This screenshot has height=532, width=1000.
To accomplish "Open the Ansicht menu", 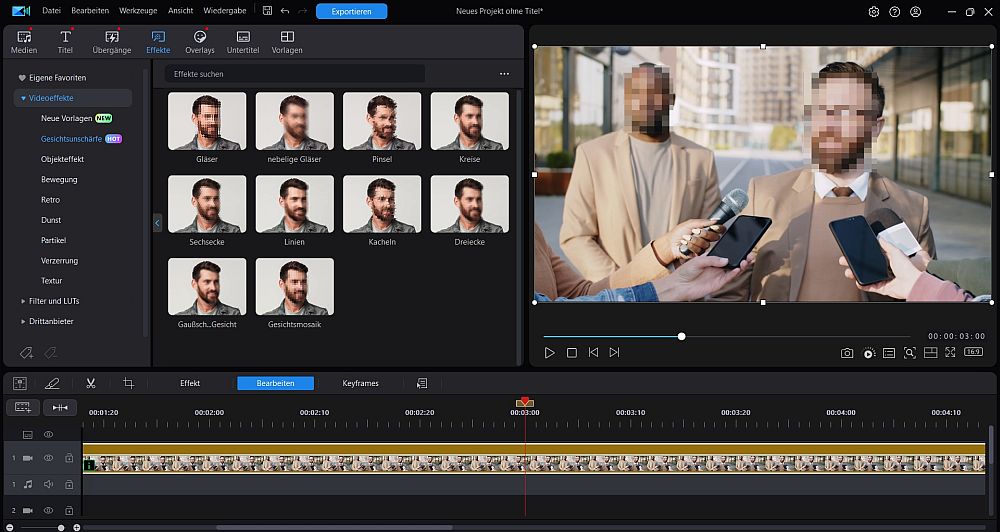I will click(180, 11).
